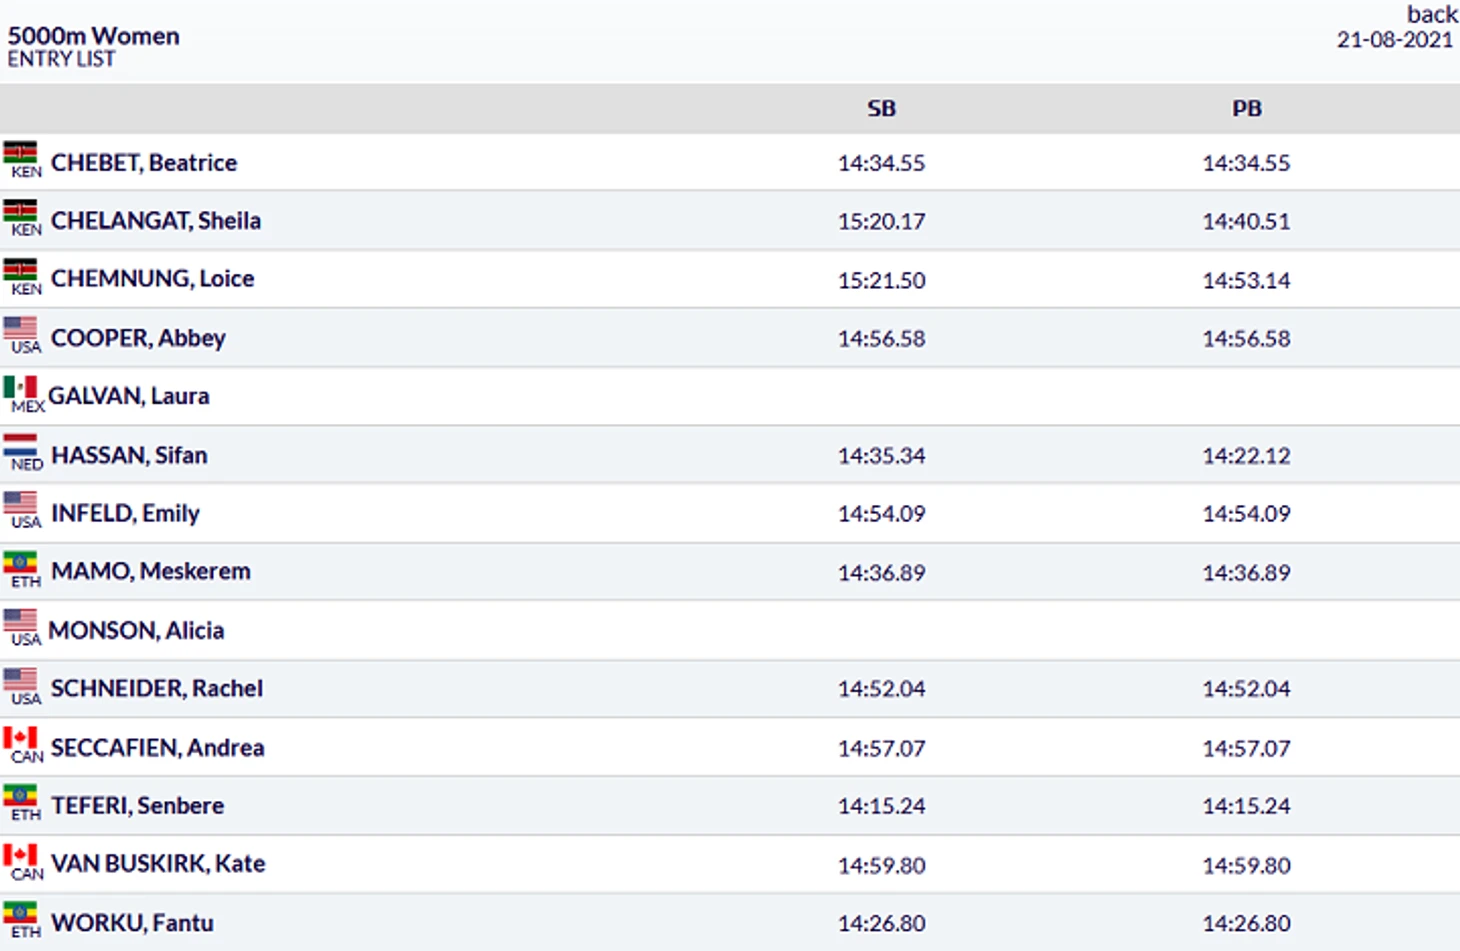
Task: Click the back link
Action: click(1431, 14)
